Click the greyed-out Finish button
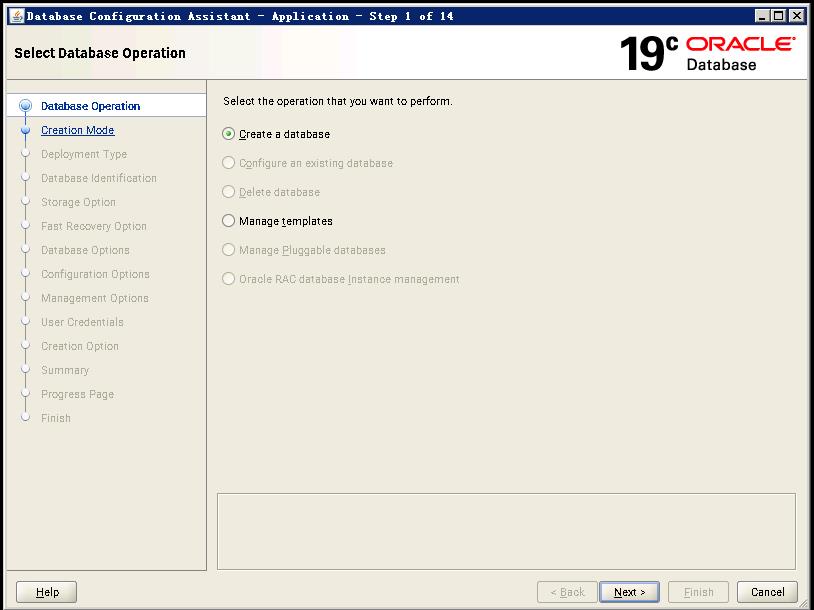The image size is (814, 610). (x=698, y=592)
